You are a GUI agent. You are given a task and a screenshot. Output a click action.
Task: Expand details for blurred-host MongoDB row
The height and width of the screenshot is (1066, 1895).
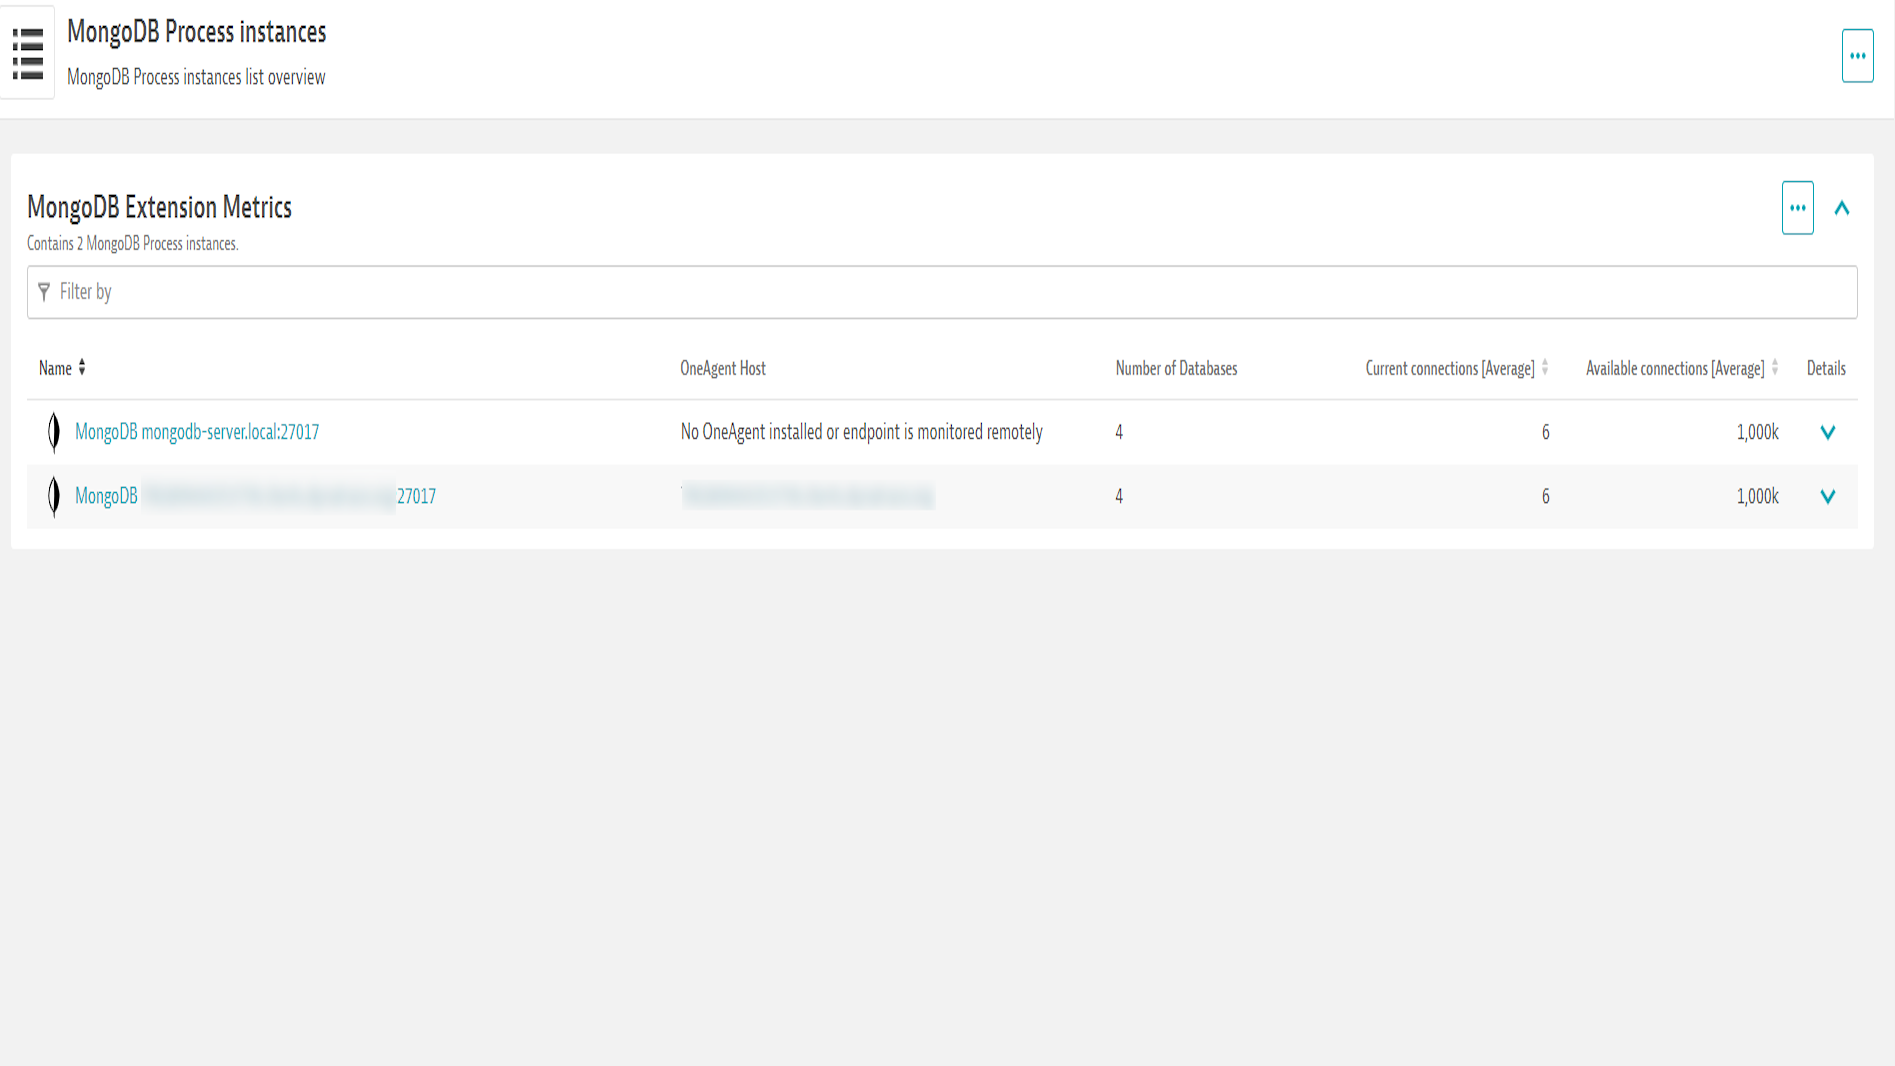coord(1827,496)
